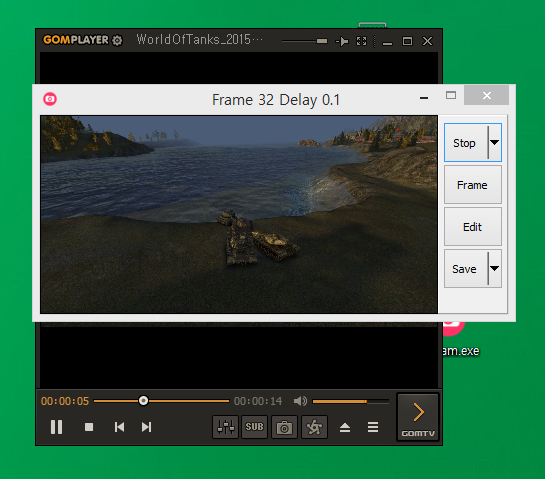The width and height of the screenshot is (545, 479).
Task: Click total duration 00:00:14
Action: click(x=258, y=401)
